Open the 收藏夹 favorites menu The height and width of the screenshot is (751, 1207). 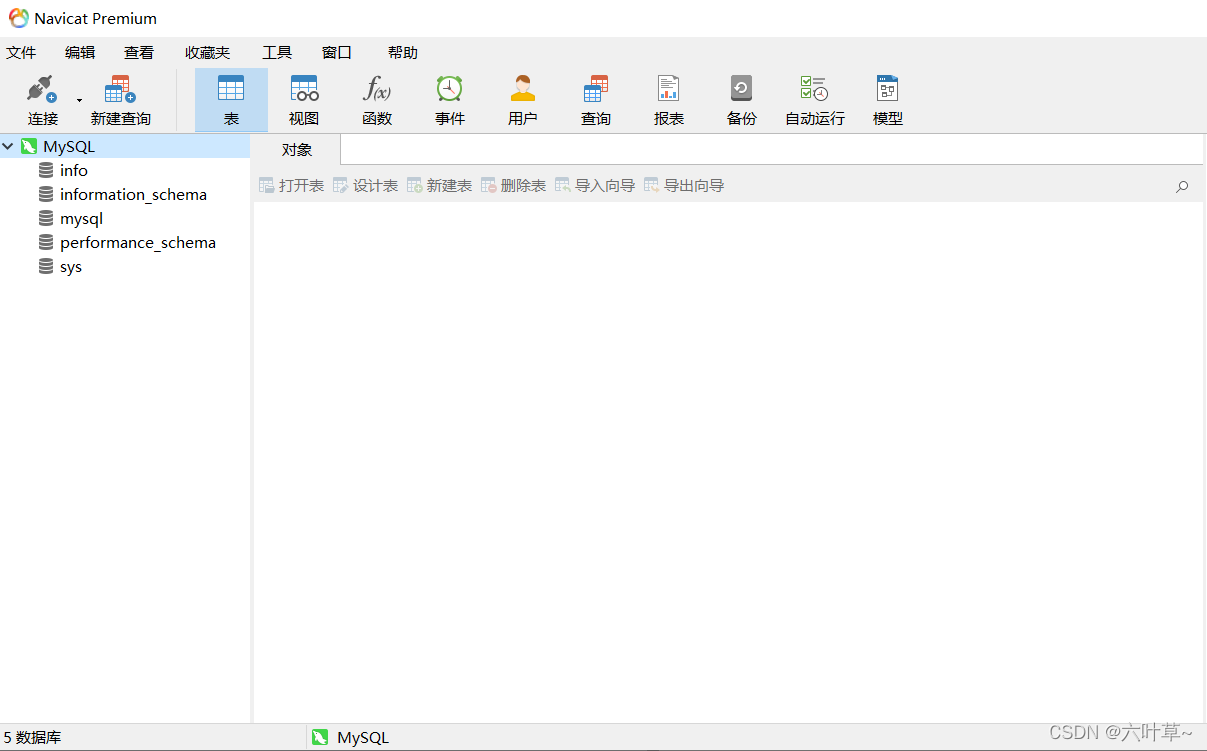(x=207, y=53)
